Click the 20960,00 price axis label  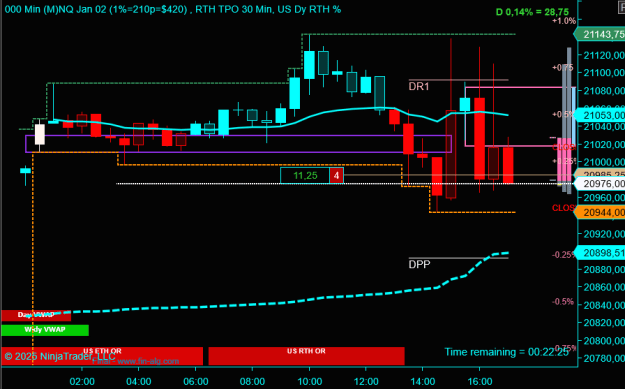[604, 198]
